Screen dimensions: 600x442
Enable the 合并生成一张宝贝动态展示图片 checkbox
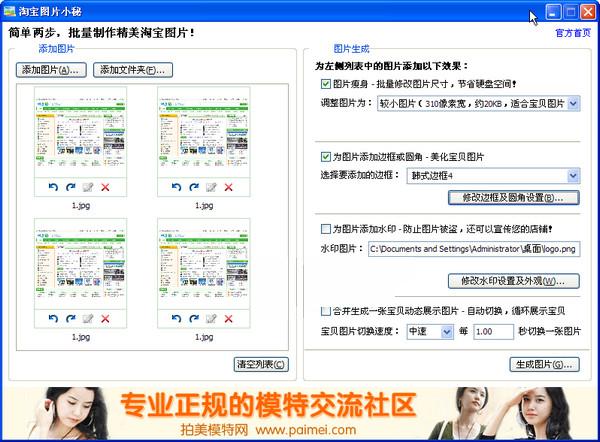(x=326, y=311)
